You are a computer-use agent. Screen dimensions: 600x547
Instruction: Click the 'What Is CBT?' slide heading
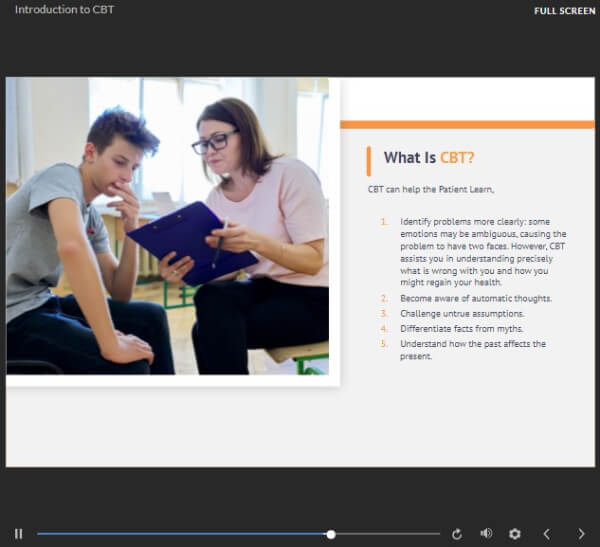tap(428, 158)
